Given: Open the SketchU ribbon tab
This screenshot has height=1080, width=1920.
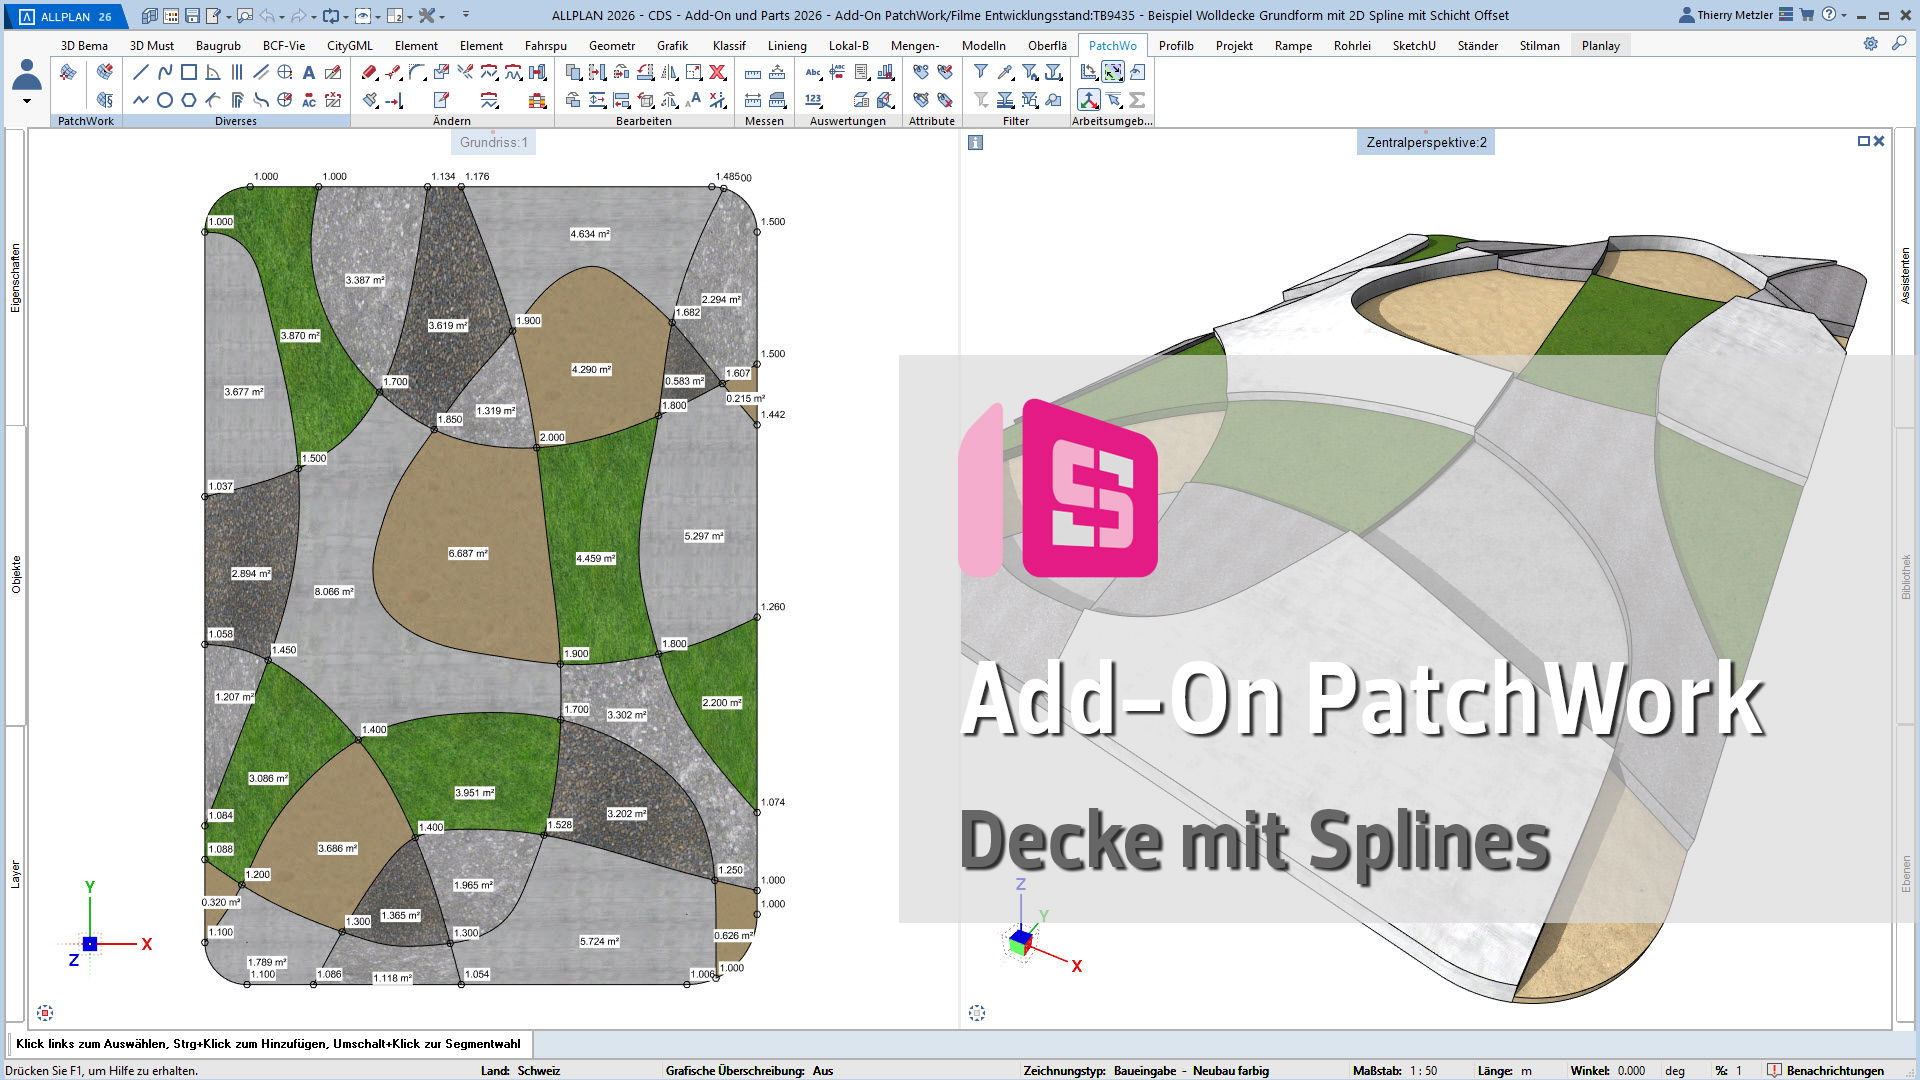Looking at the screenshot, I should coord(1414,45).
